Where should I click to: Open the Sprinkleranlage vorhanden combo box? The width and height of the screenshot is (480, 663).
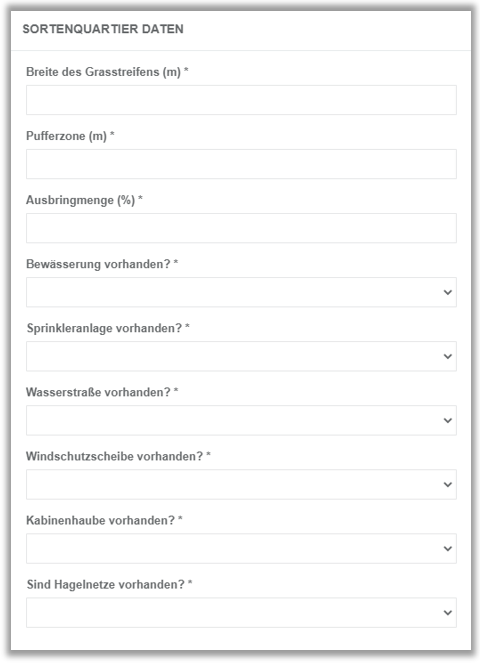tap(241, 356)
